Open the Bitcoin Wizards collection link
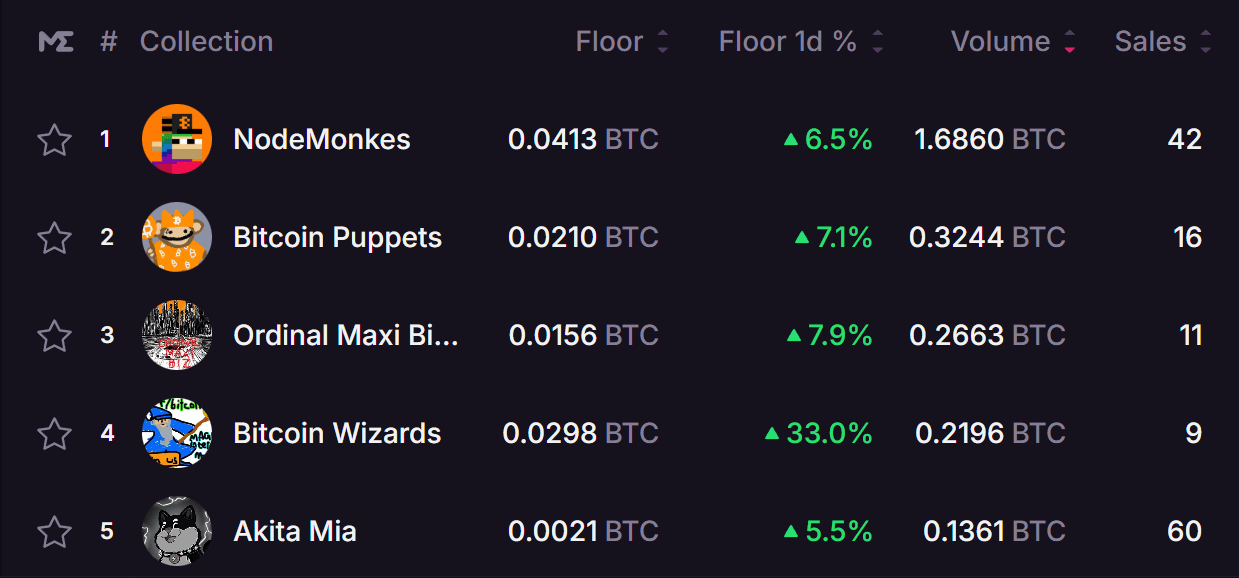 337,433
